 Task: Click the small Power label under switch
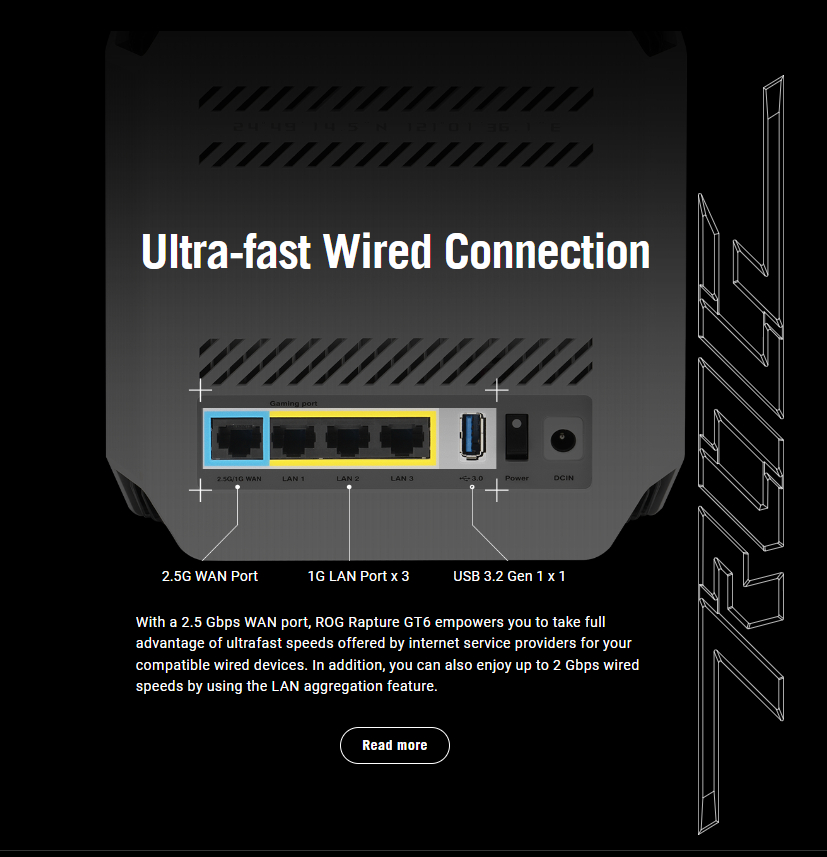point(517,478)
